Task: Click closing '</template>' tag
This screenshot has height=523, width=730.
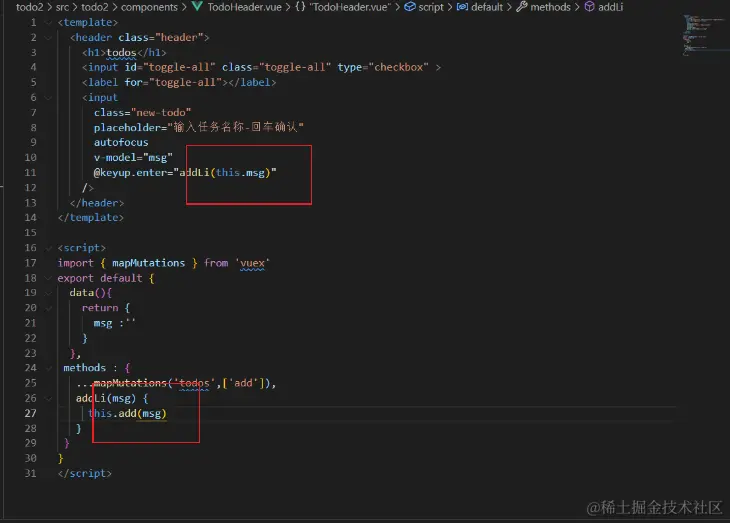Action: pyautogui.click(x=91, y=218)
